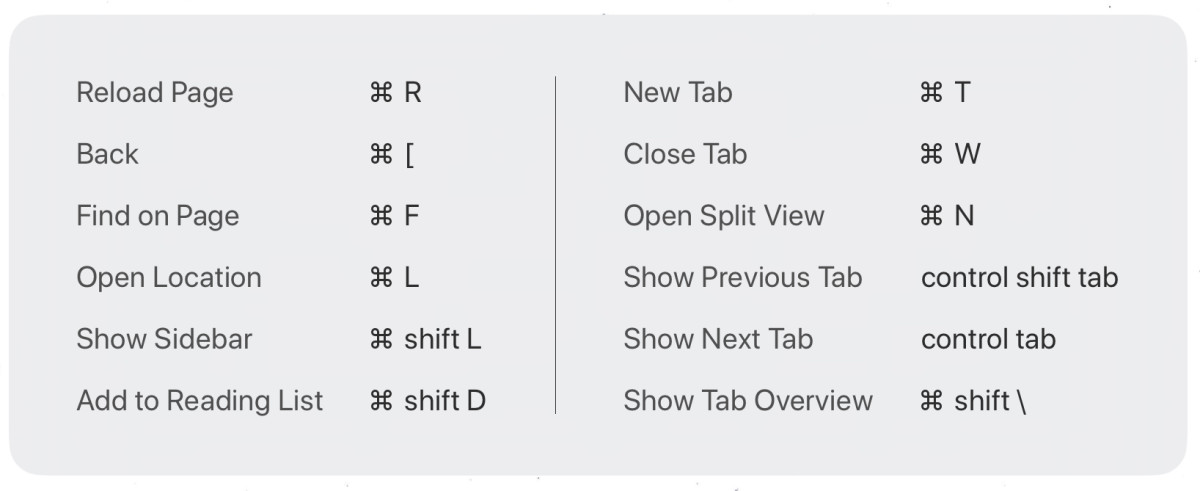Click the command symbol next to Back
The height and width of the screenshot is (491, 1200).
381,155
